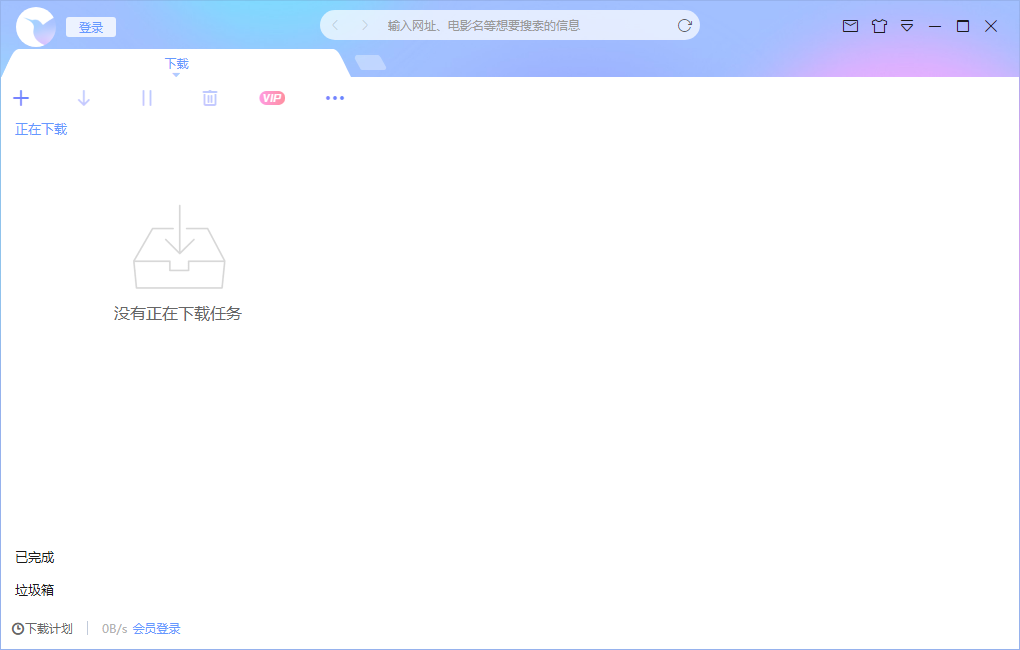
Task: Click the 会员登录 link in status bar
Action: click(x=157, y=629)
